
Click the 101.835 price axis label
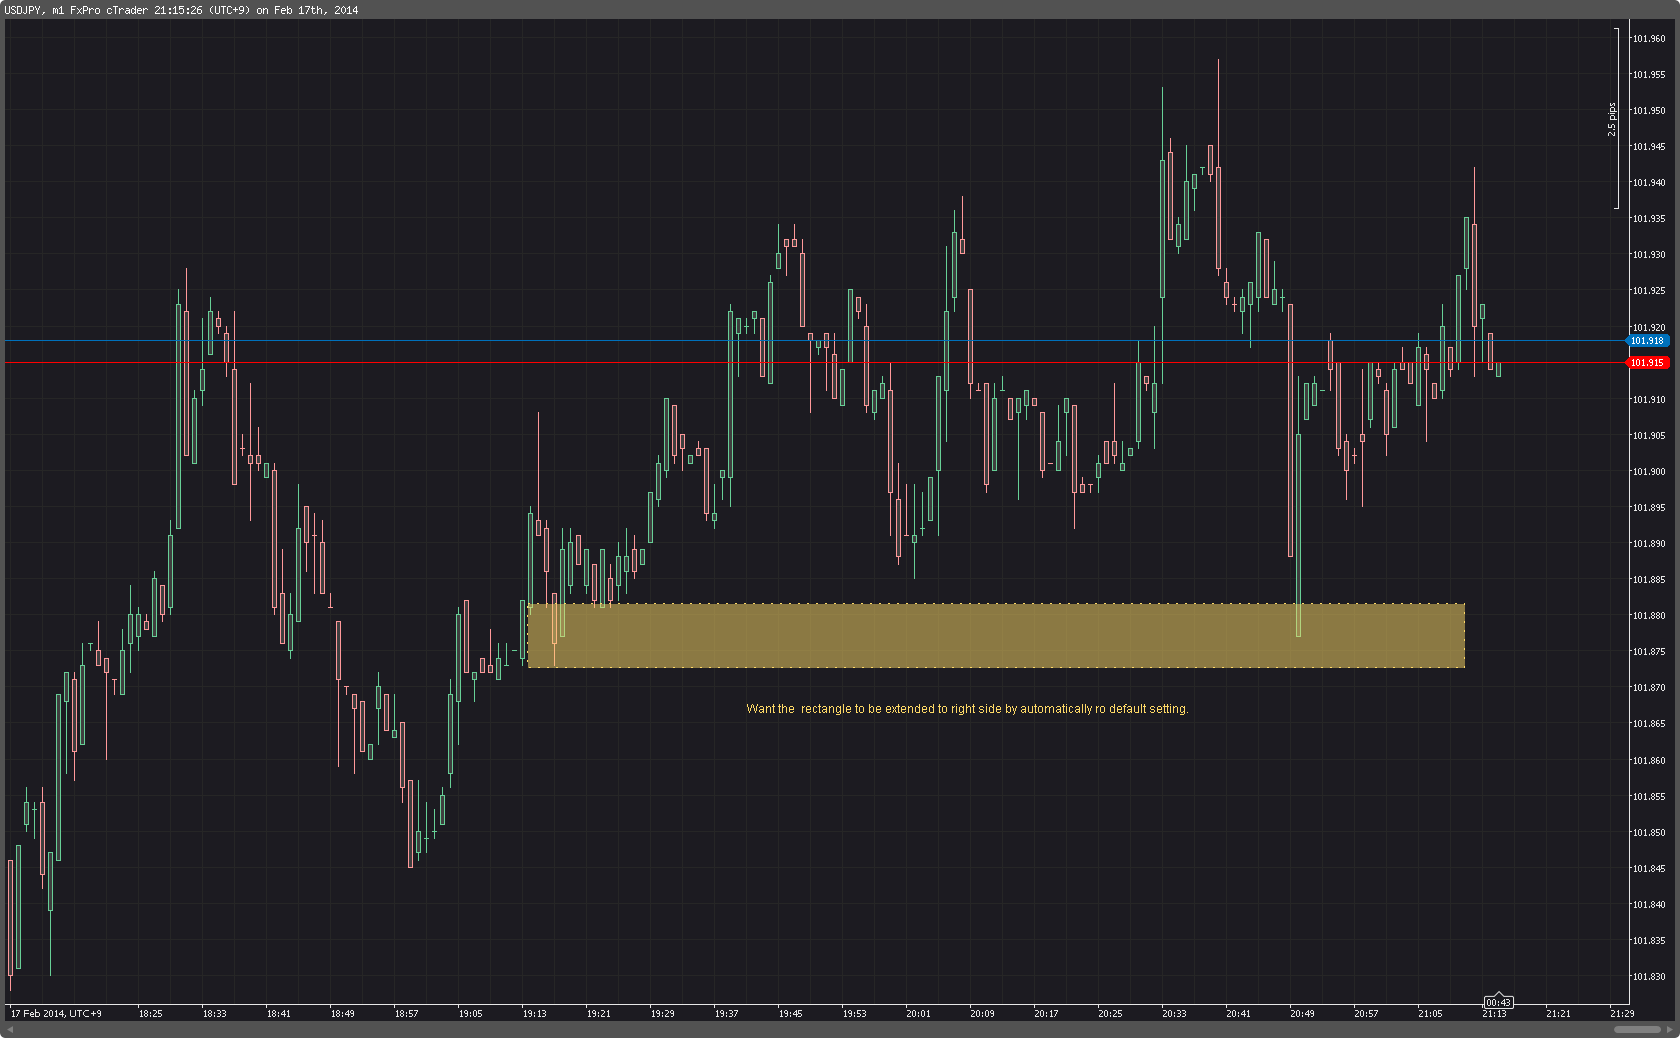click(1649, 941)
